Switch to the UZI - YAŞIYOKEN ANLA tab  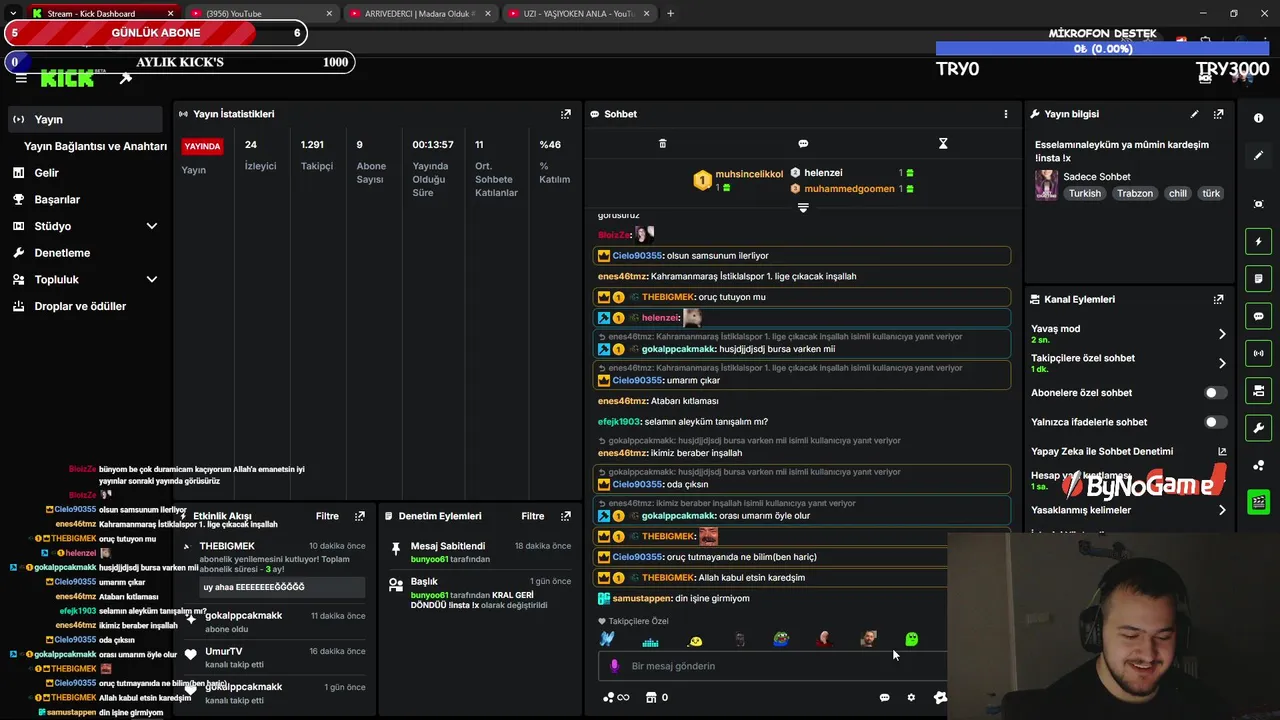click(x=578, y=13)
